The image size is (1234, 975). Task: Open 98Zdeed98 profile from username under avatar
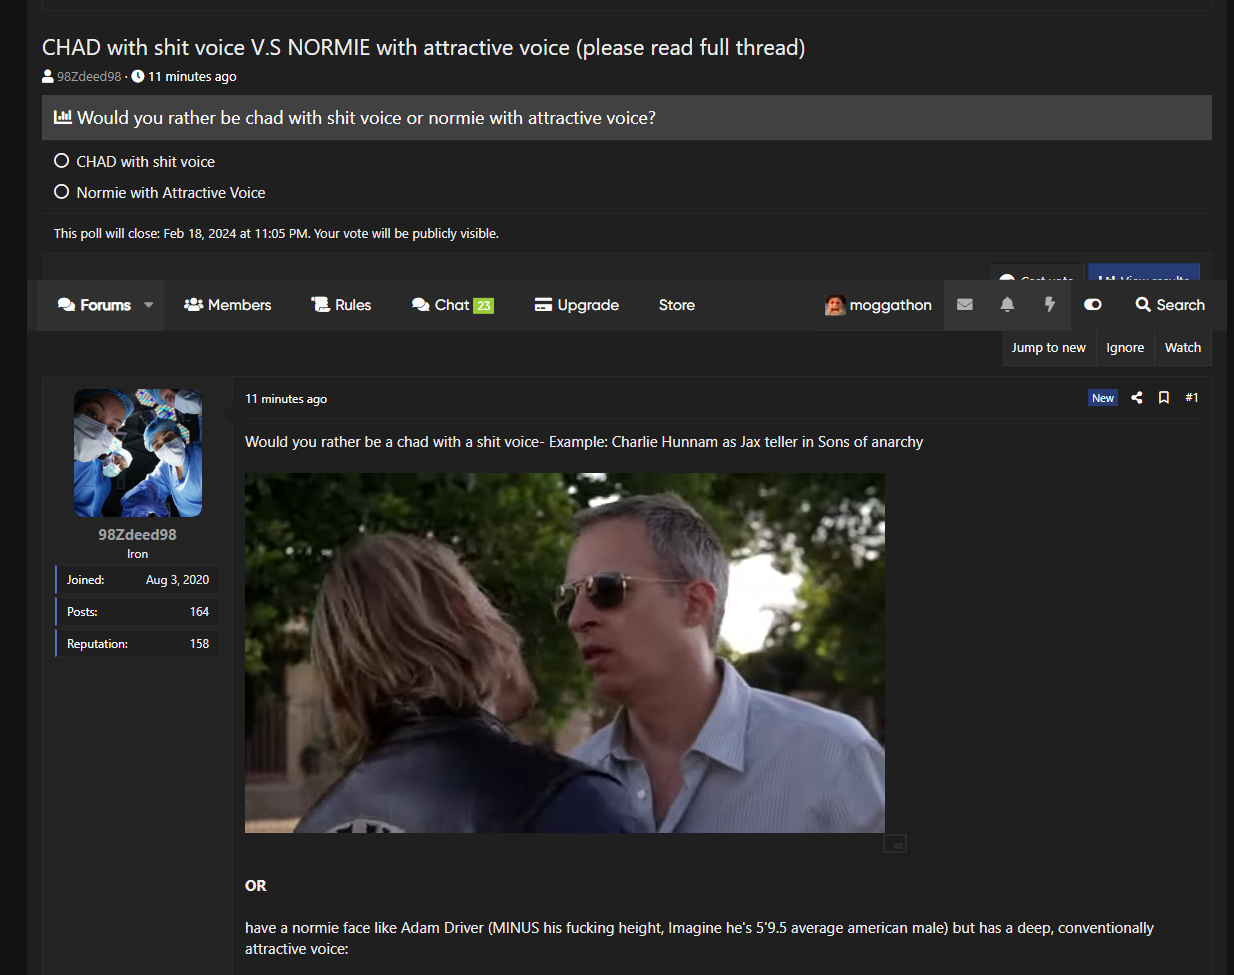(x=138, y=535)
